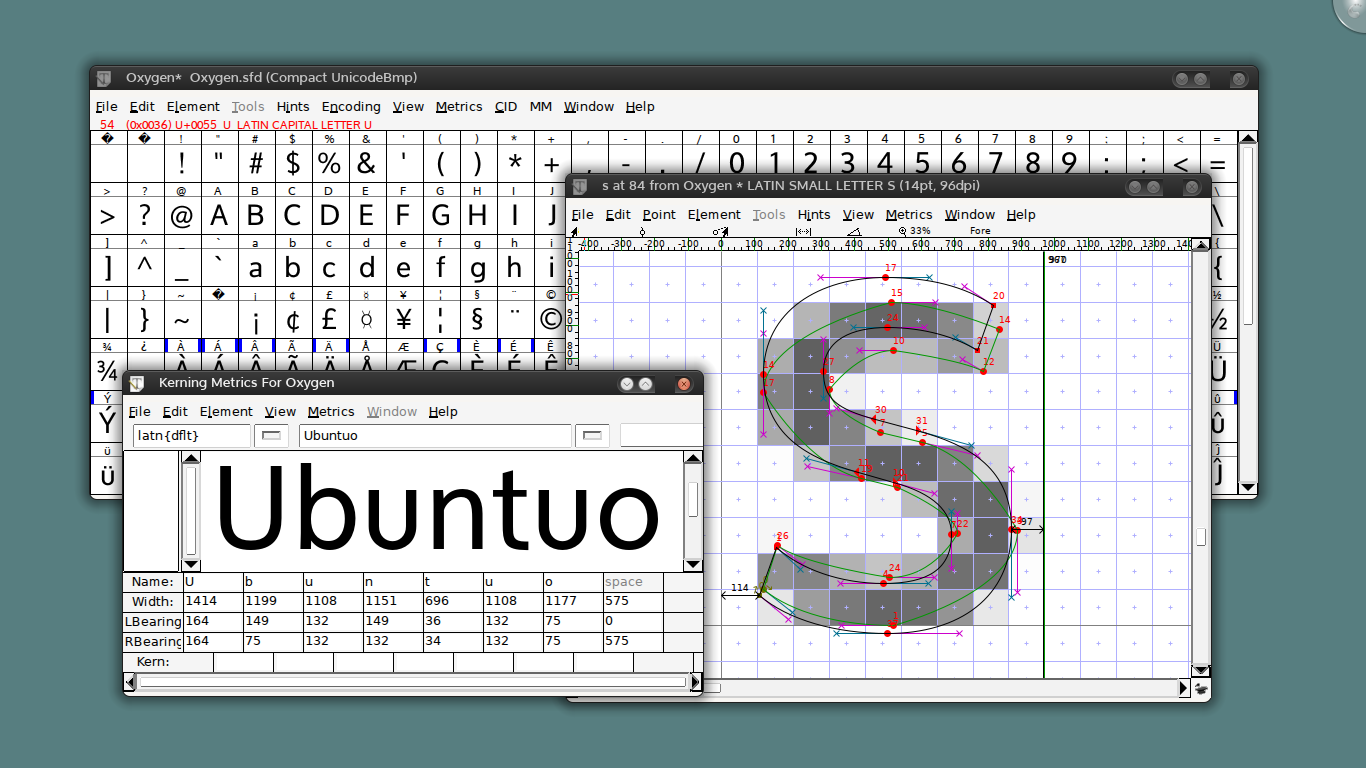Open script list dropdown beside latn{dflt} field
1366x768 pixels.
[x=270, y=435]
